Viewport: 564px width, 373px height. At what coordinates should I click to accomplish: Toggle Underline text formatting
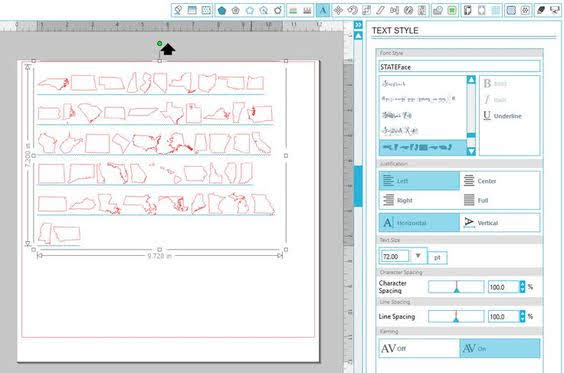point(502,116)
